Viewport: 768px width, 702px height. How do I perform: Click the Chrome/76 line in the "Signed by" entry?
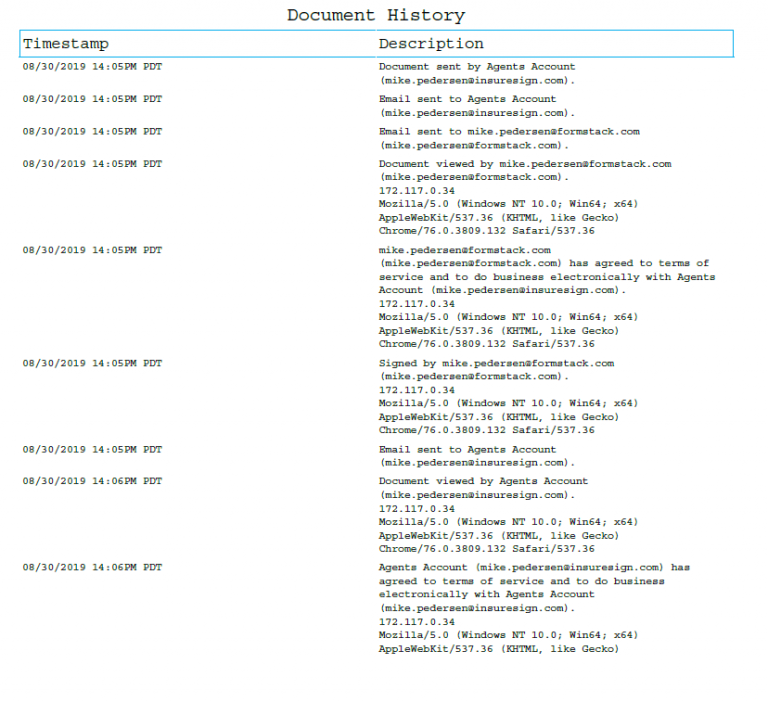pos(486,430)
